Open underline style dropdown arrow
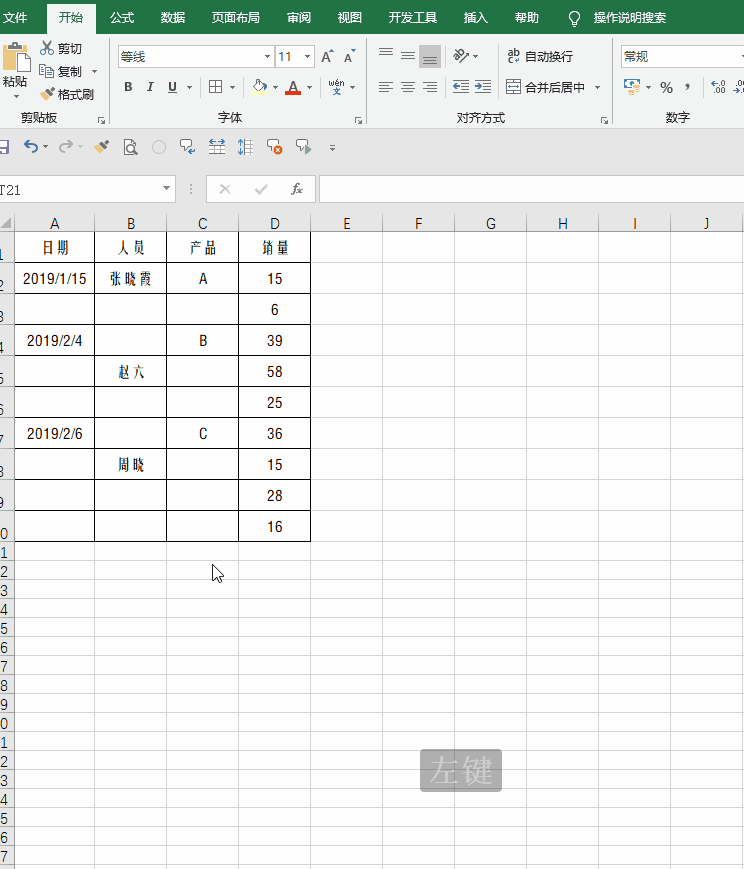The height and width of the screenshot is (869, 744). pos(190,87)
